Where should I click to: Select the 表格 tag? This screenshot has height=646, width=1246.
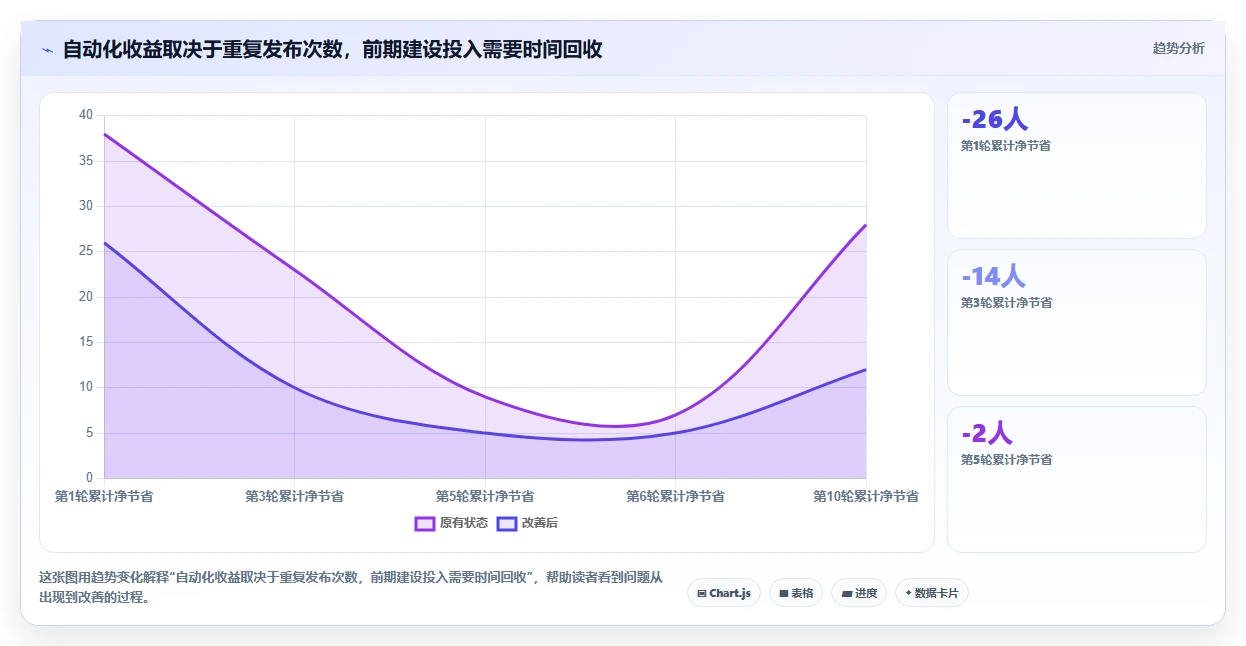[796, 593]
